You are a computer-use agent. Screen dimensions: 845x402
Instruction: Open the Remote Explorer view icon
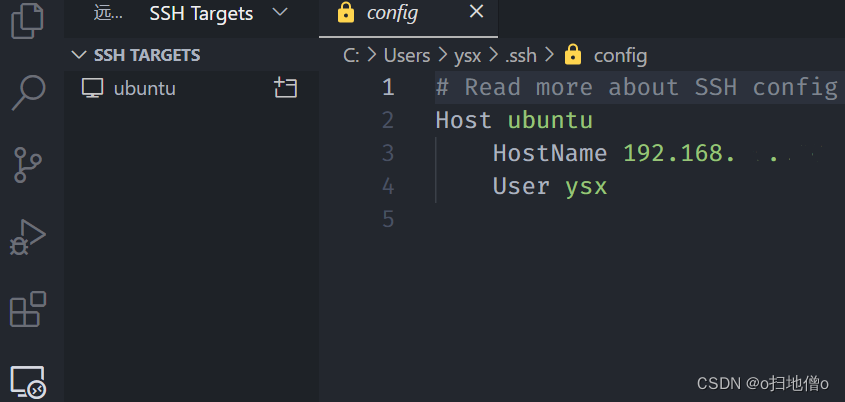[x=28, y=382]
